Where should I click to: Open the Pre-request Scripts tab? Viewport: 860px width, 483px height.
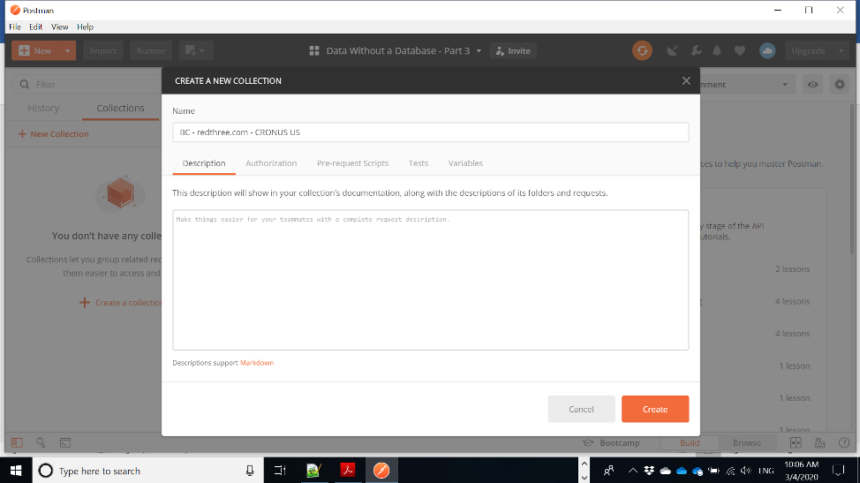pyautogui.click(x=352, y=163)
